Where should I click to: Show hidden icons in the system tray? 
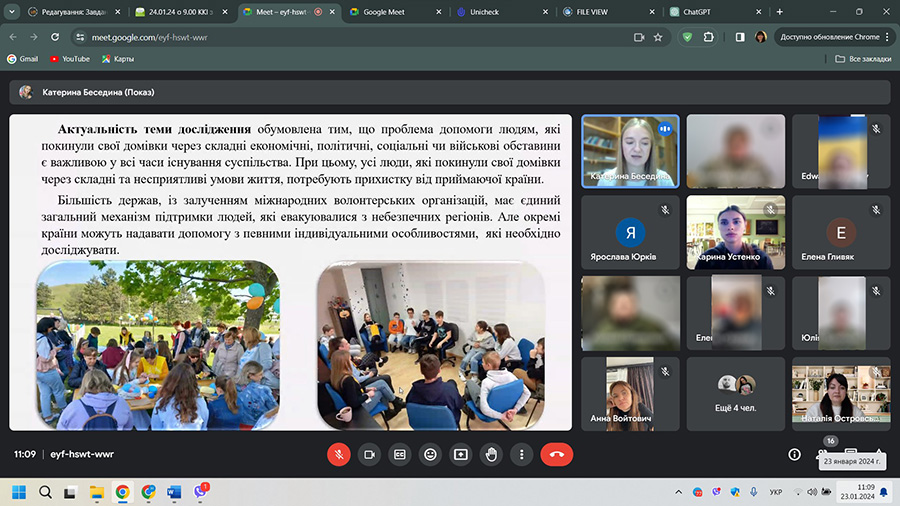680,492
